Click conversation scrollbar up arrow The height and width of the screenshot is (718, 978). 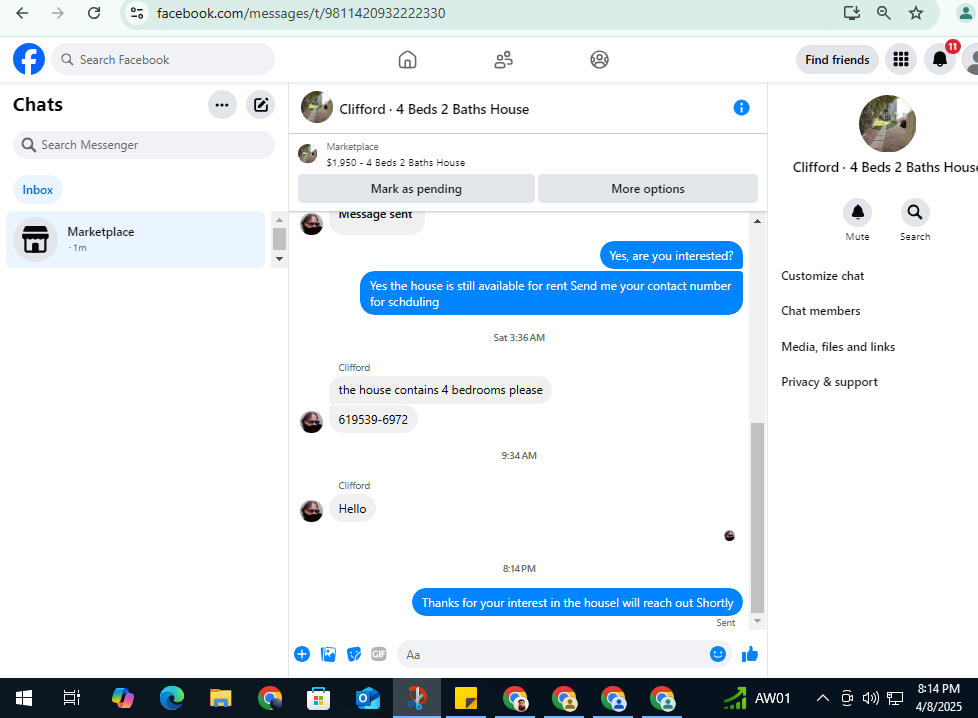pyautogui.click(x=757, y=221)
